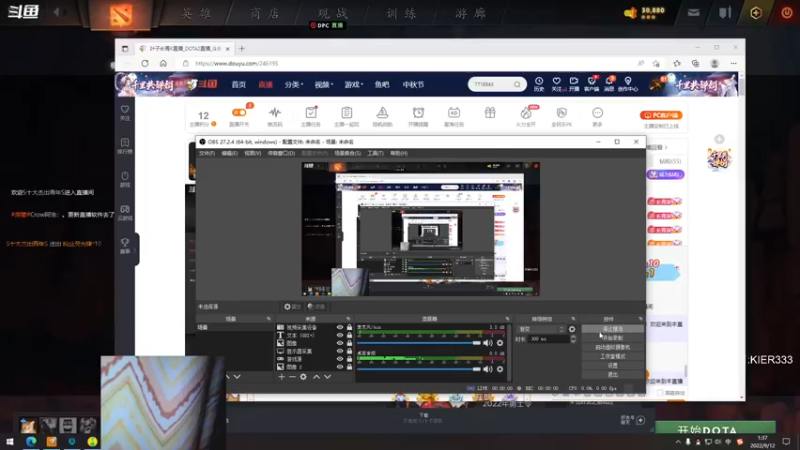Open the gift box icon in Douyu toolbar

(490, 113)
